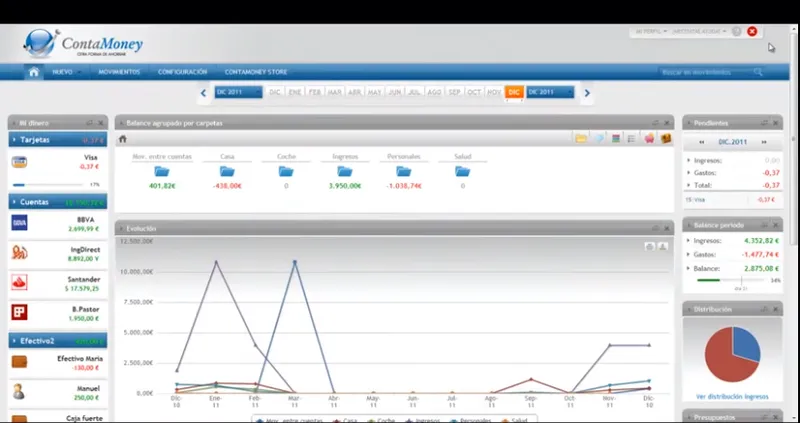The image size is (800, 423).
Task: Open the Personales folder
Action: pyautogui.click(x=404, y=171)
